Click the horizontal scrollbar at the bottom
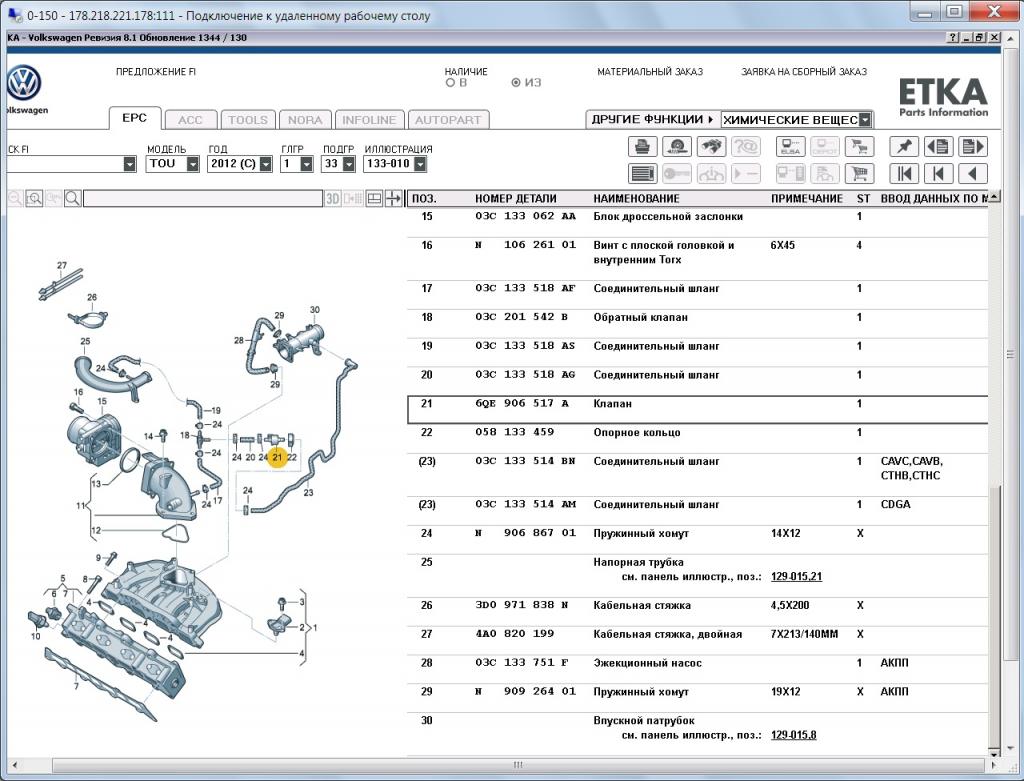1024x781 pixels. (x=518, y=765)
